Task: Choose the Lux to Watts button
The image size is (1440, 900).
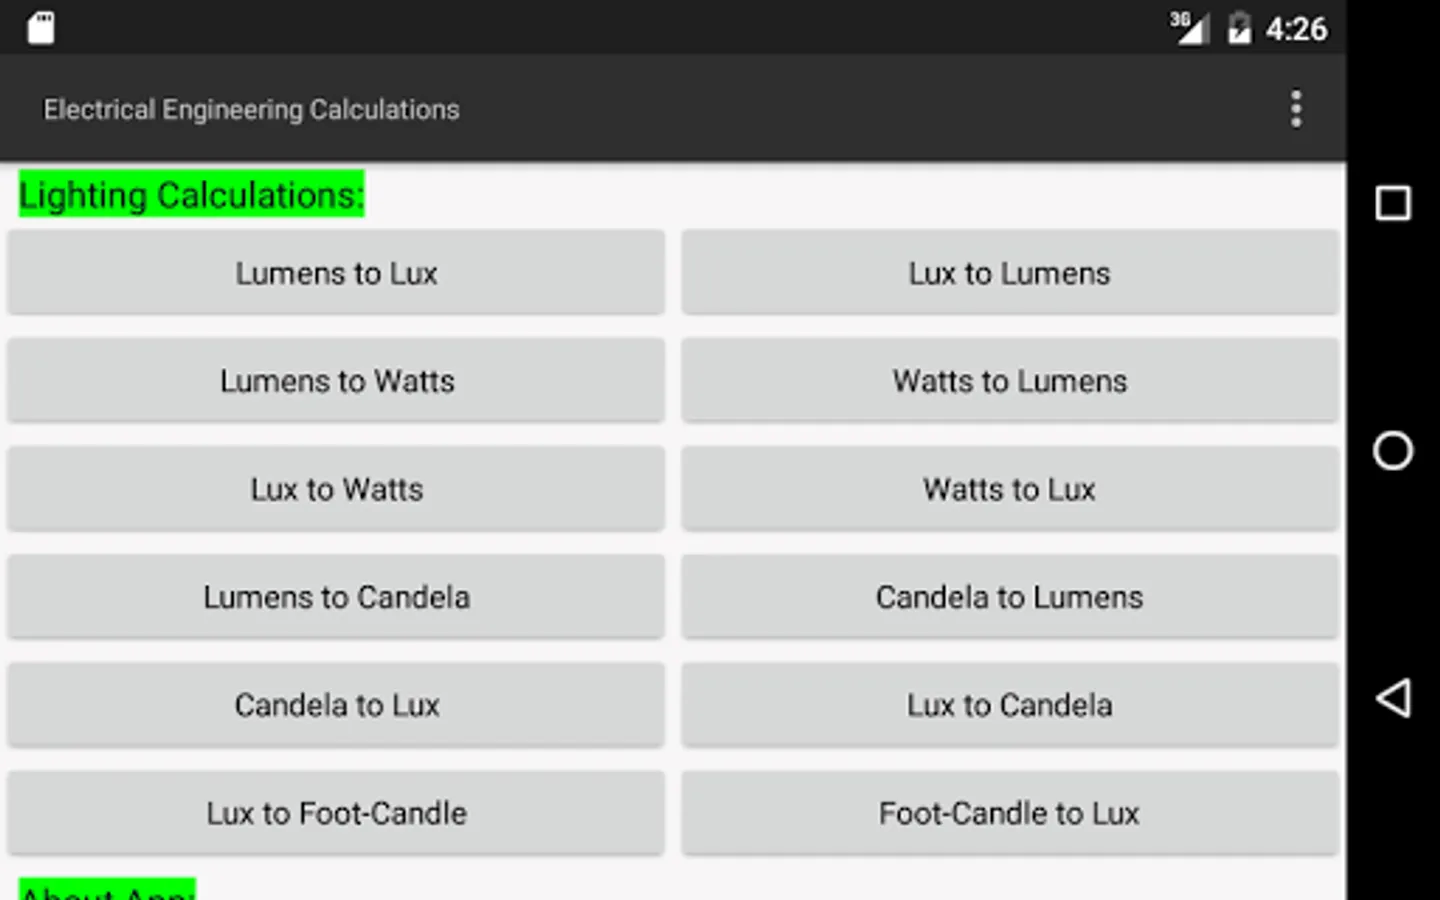Action: pyautogui.click(x=336, y=489)
